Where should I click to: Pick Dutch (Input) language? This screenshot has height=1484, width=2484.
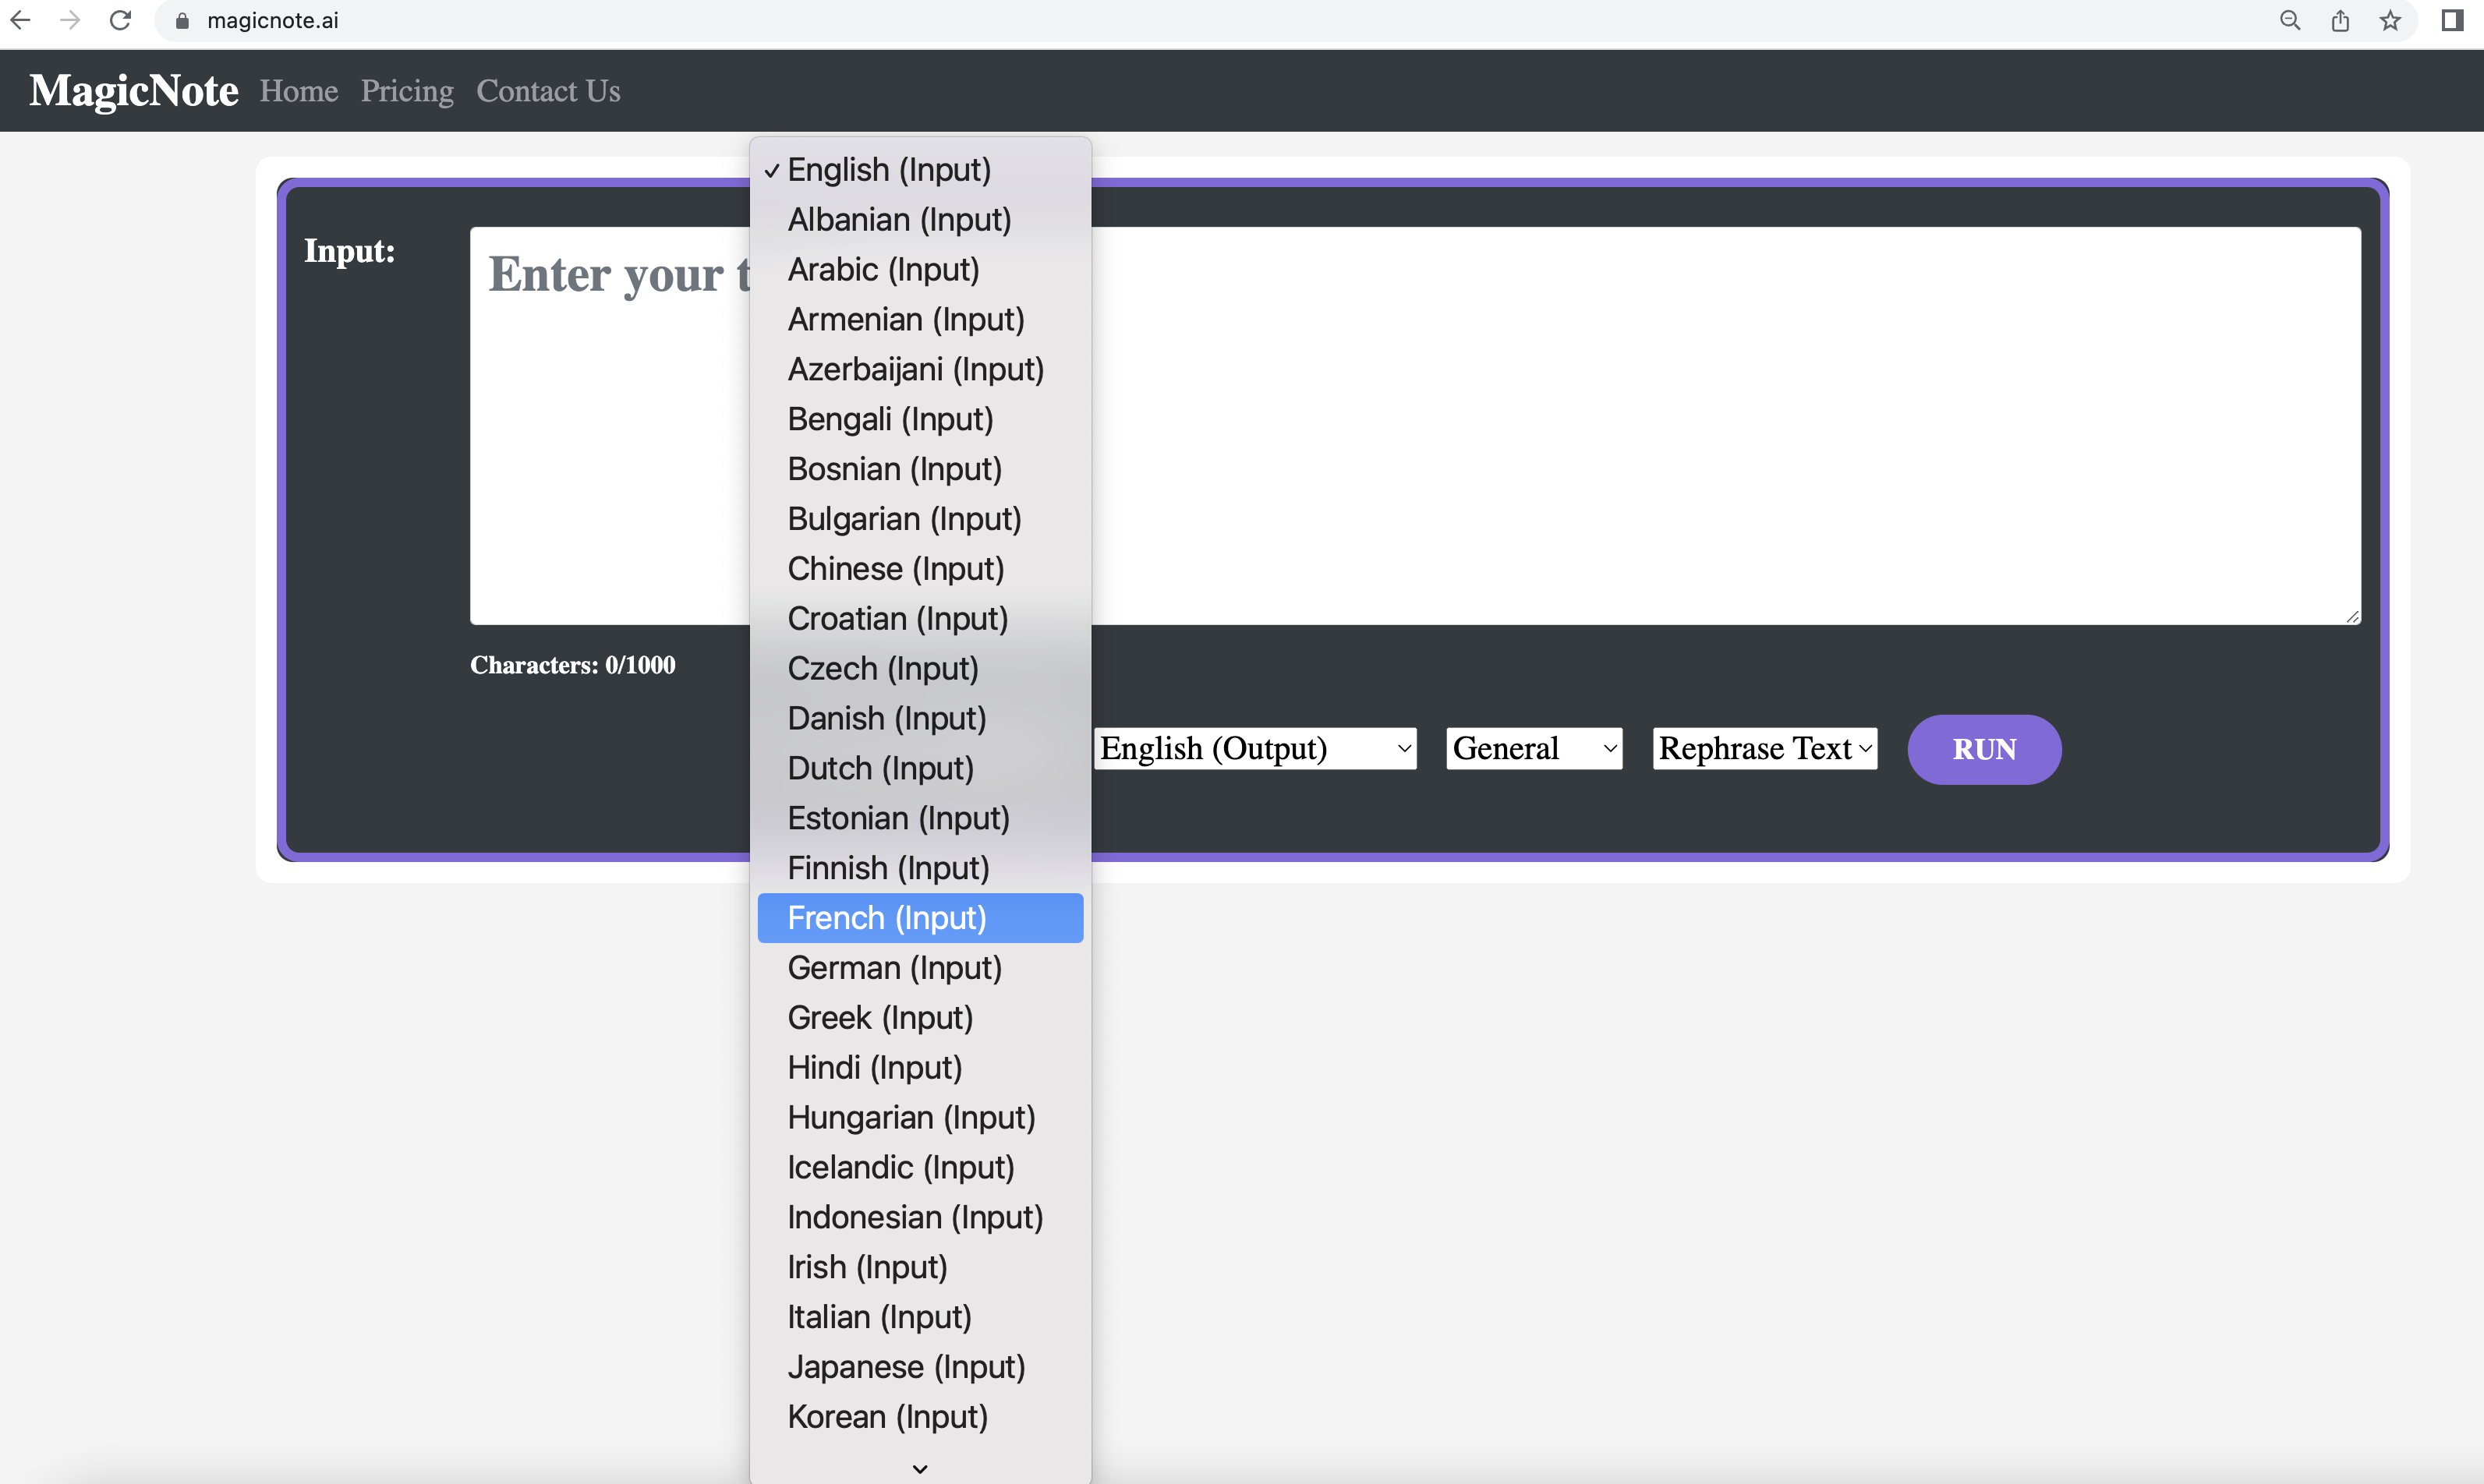[920, 769]
